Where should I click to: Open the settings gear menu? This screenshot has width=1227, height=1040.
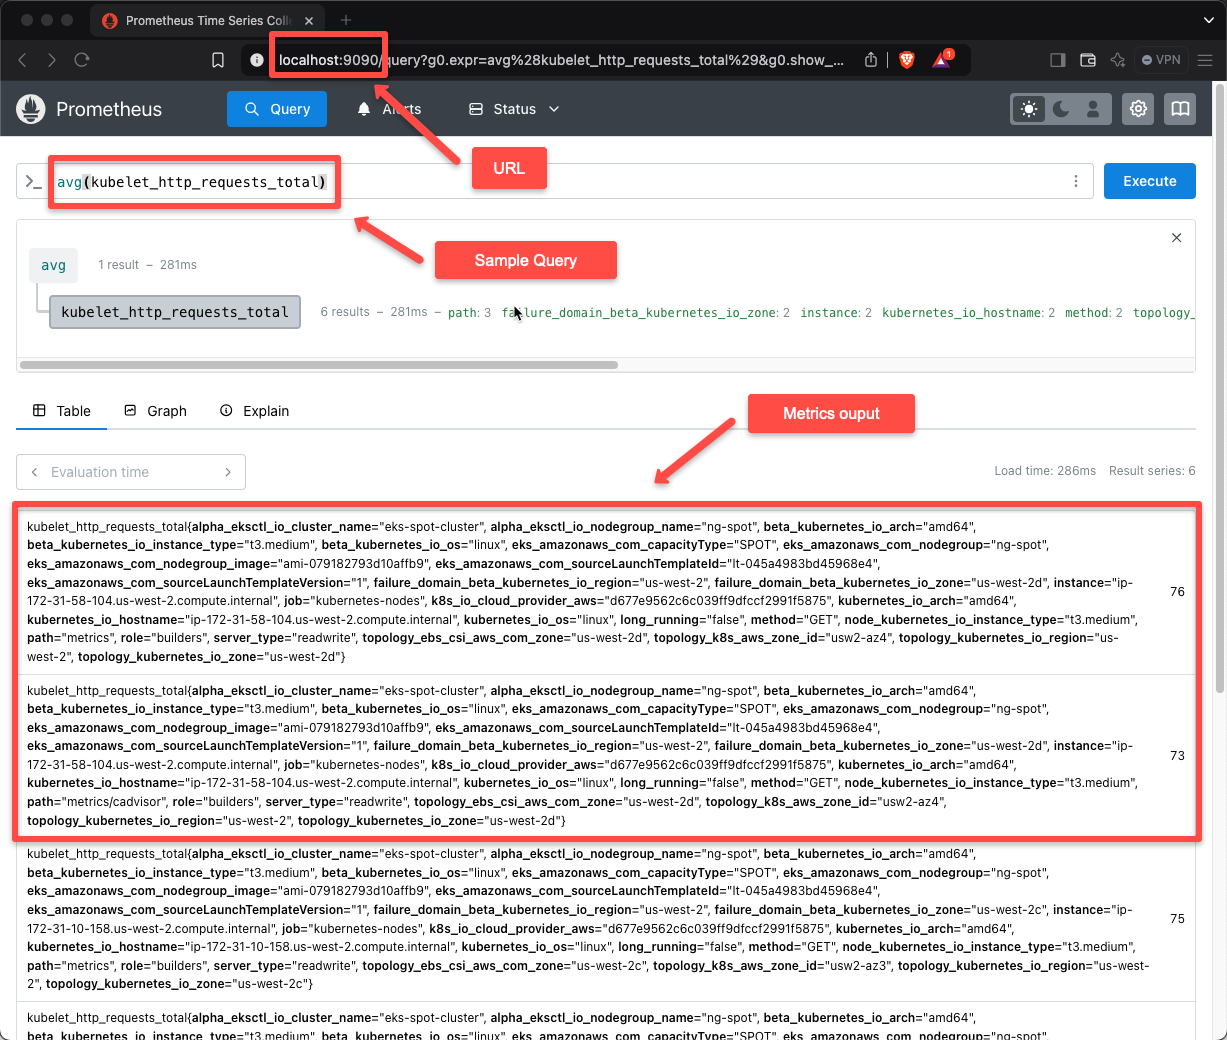tap(1138, 109)
